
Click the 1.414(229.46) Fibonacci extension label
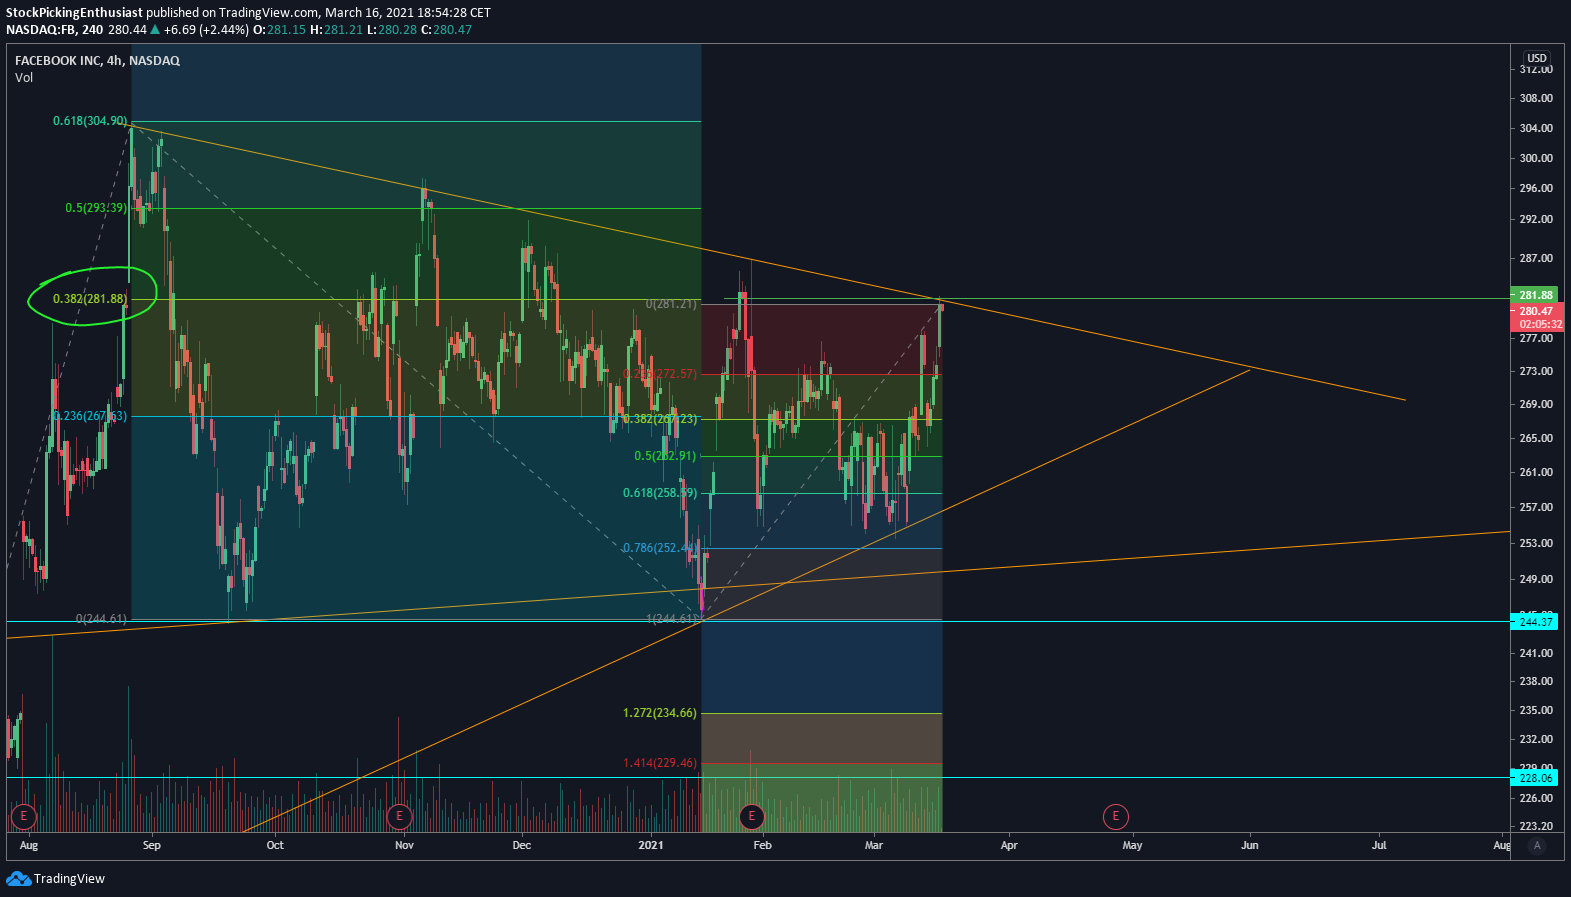660,763
